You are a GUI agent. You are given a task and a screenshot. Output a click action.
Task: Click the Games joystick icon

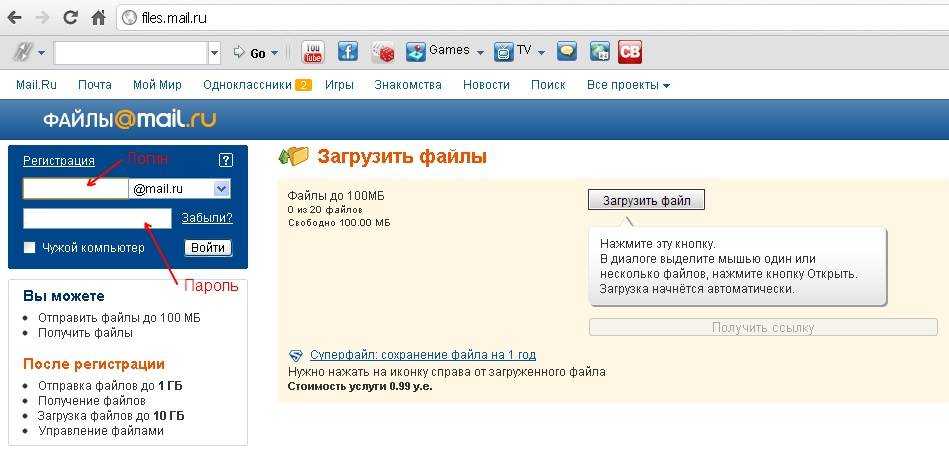click(416, 52)
